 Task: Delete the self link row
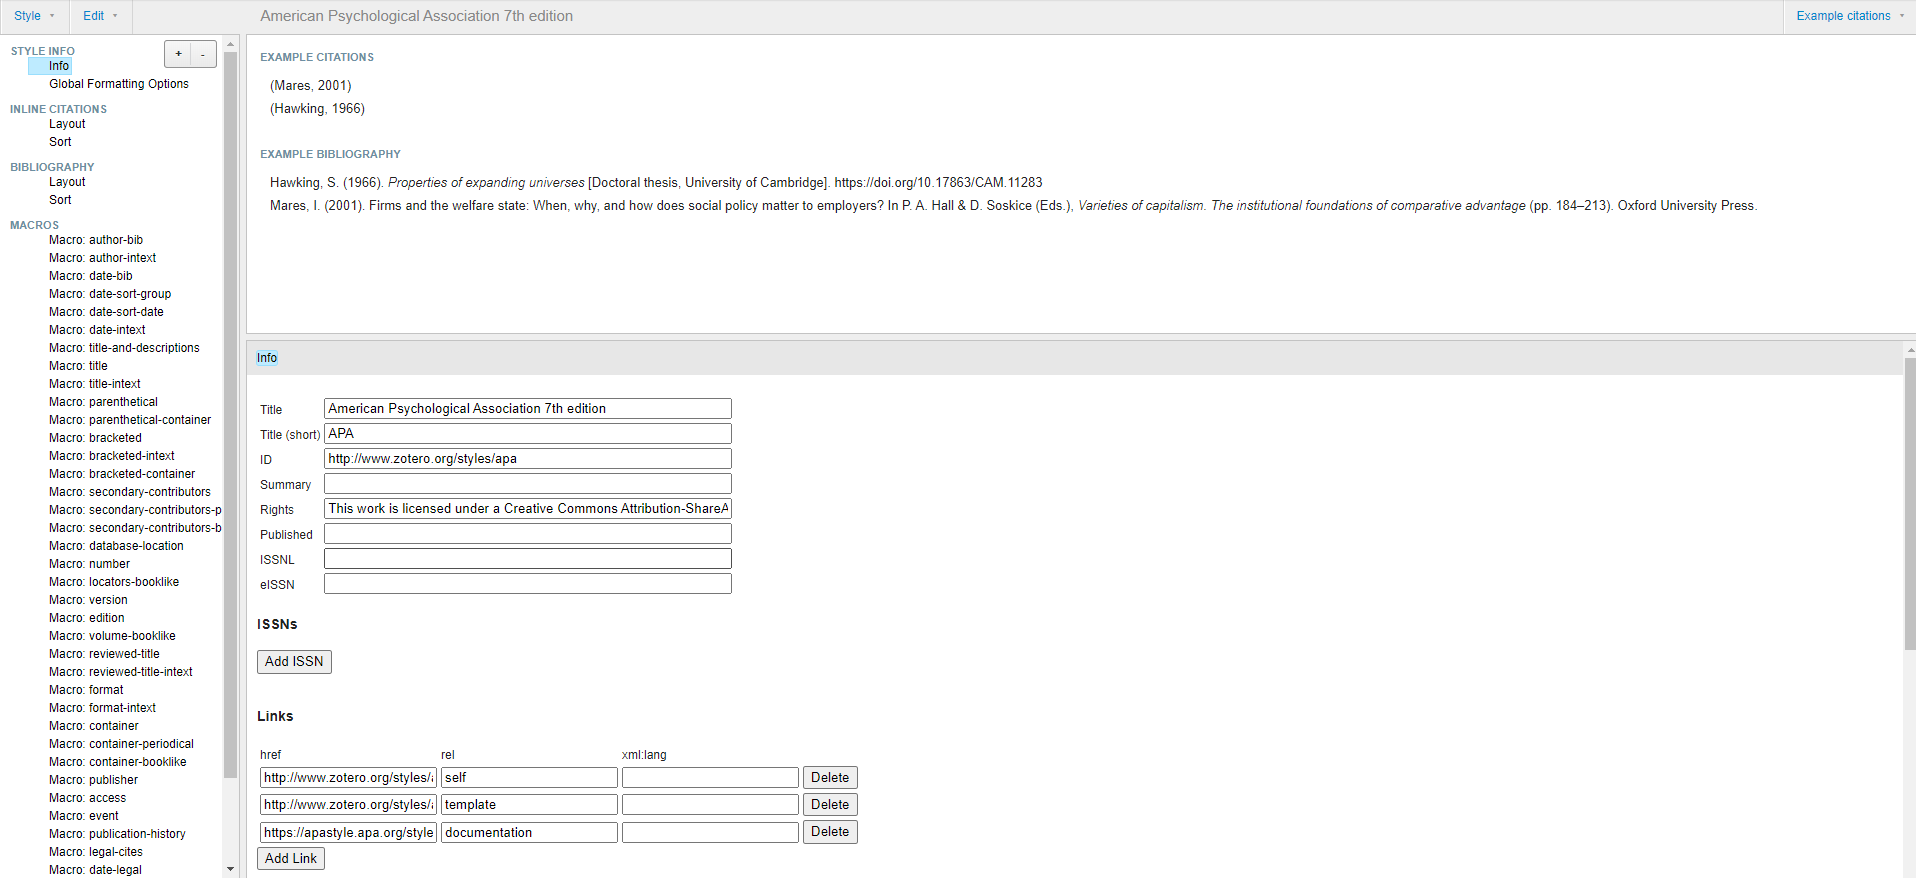click(x=830, y=778)
